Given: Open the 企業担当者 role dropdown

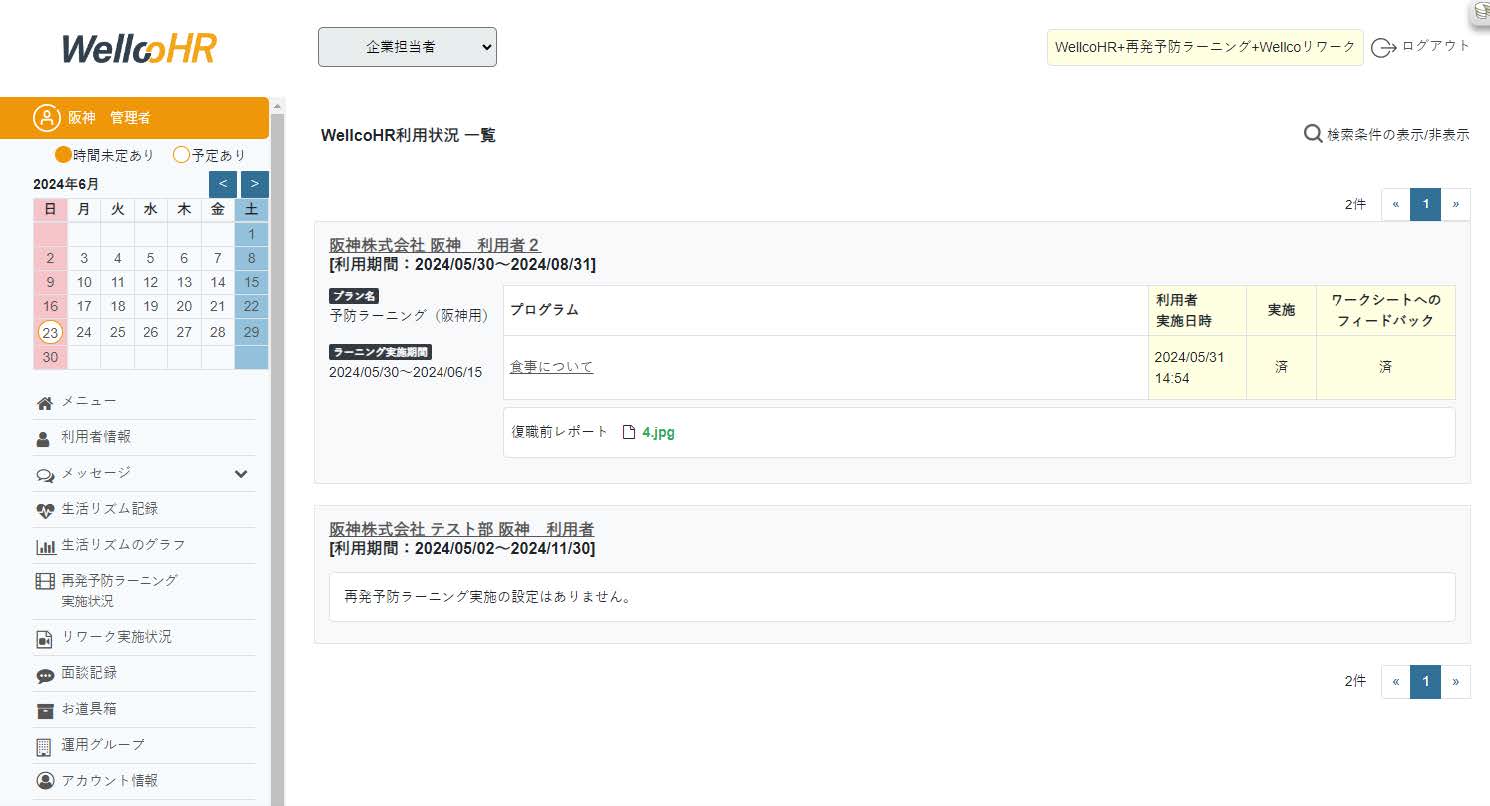Looking at the screenshot, I should [407, 47].
